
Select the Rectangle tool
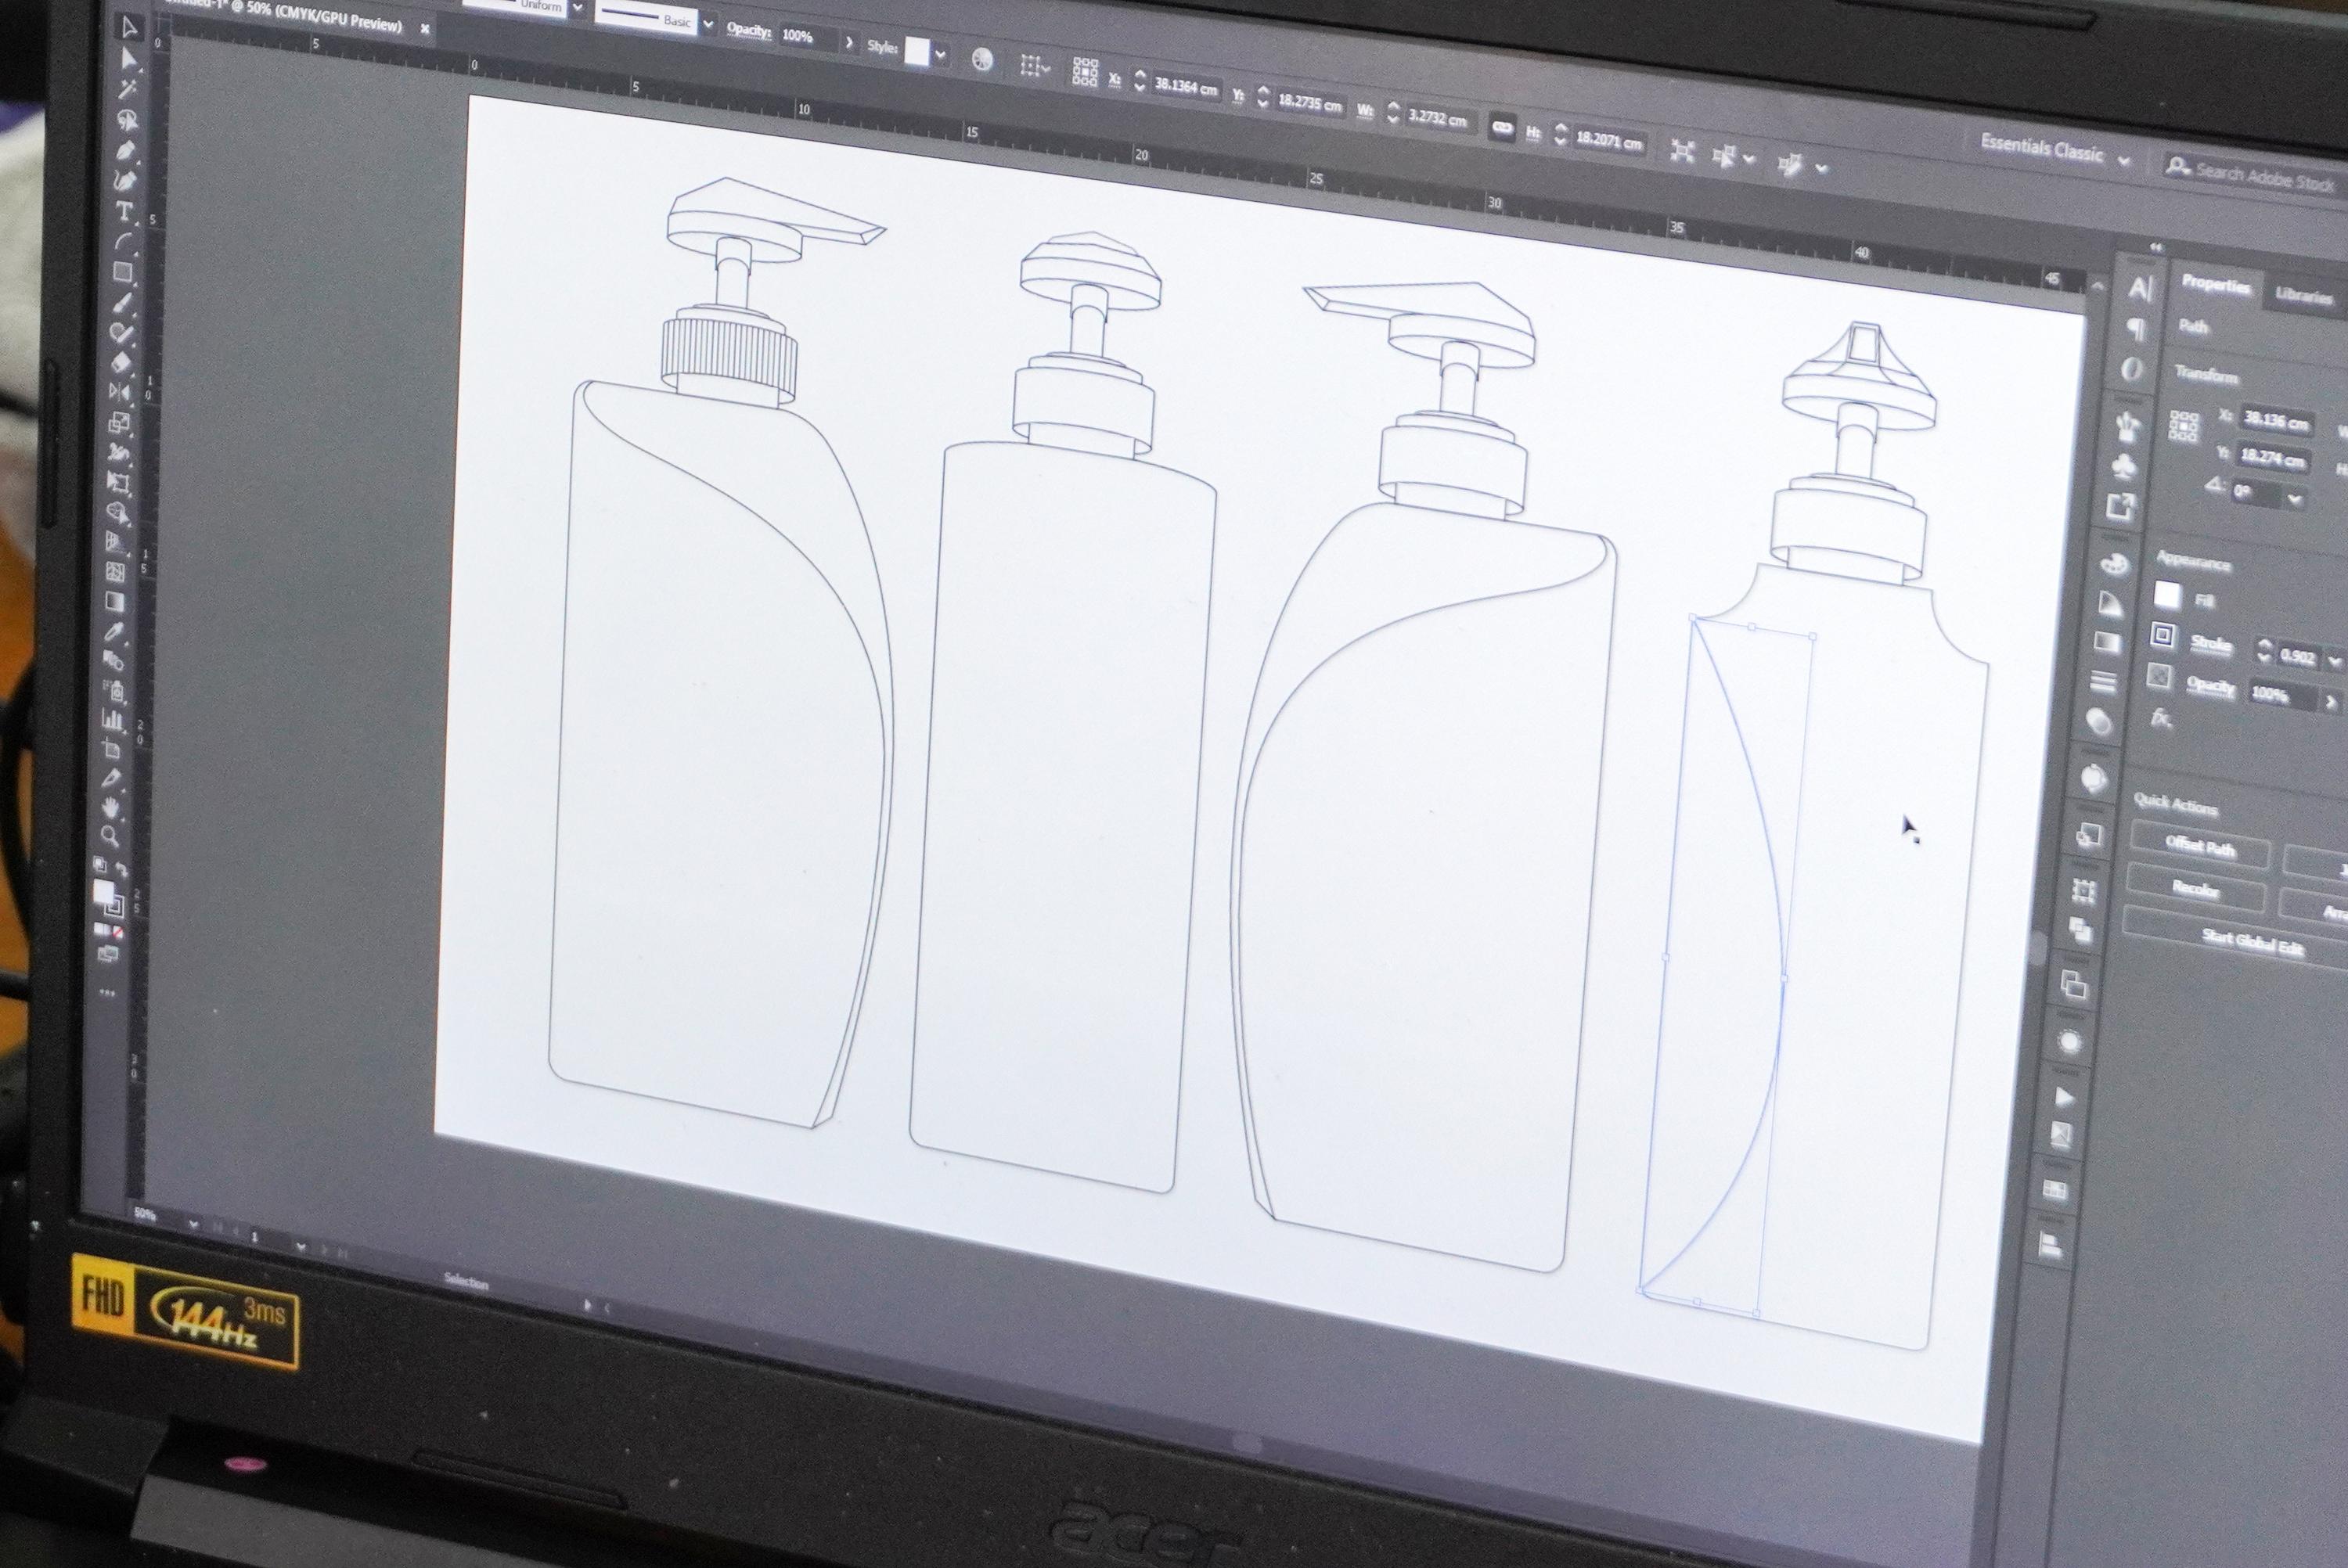(x=122, y=272)
